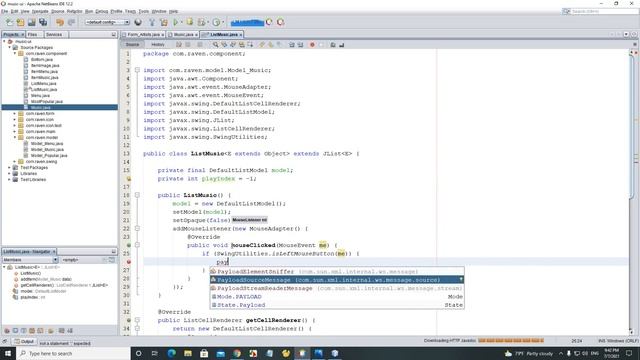Toggle Sort by Name in Navigator

pyautogui.click(x=61, y=331)
